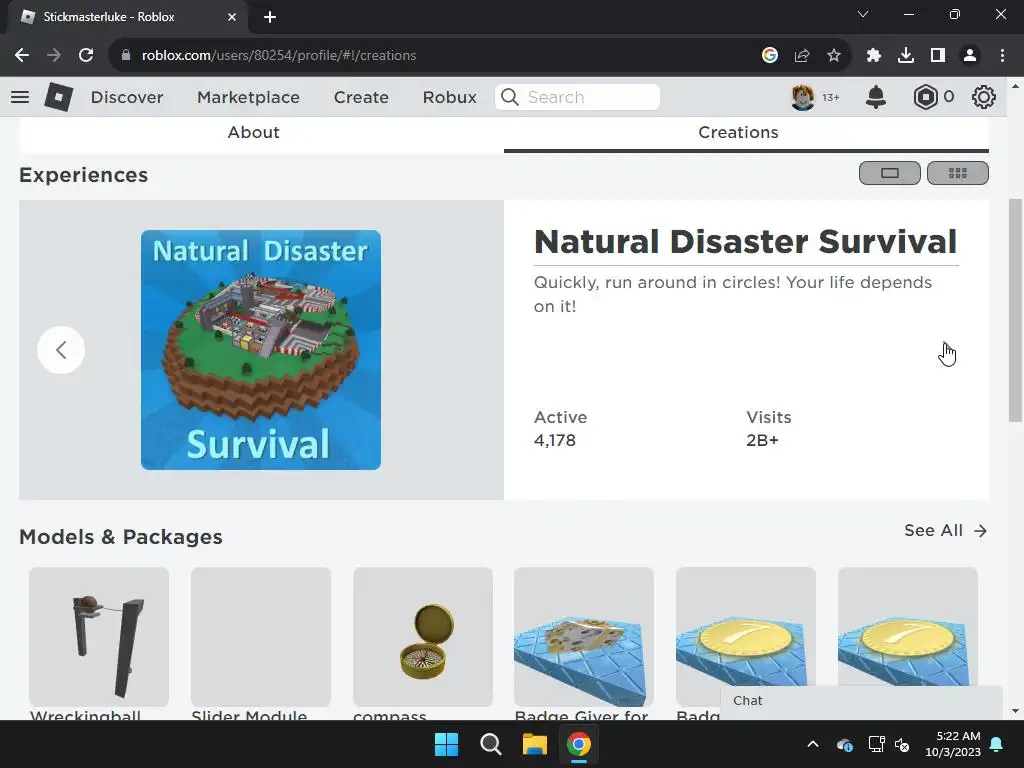Click the muted volume tray icon
The width and height of the screenshot is (1024, 768).
(x=902, y=744)
